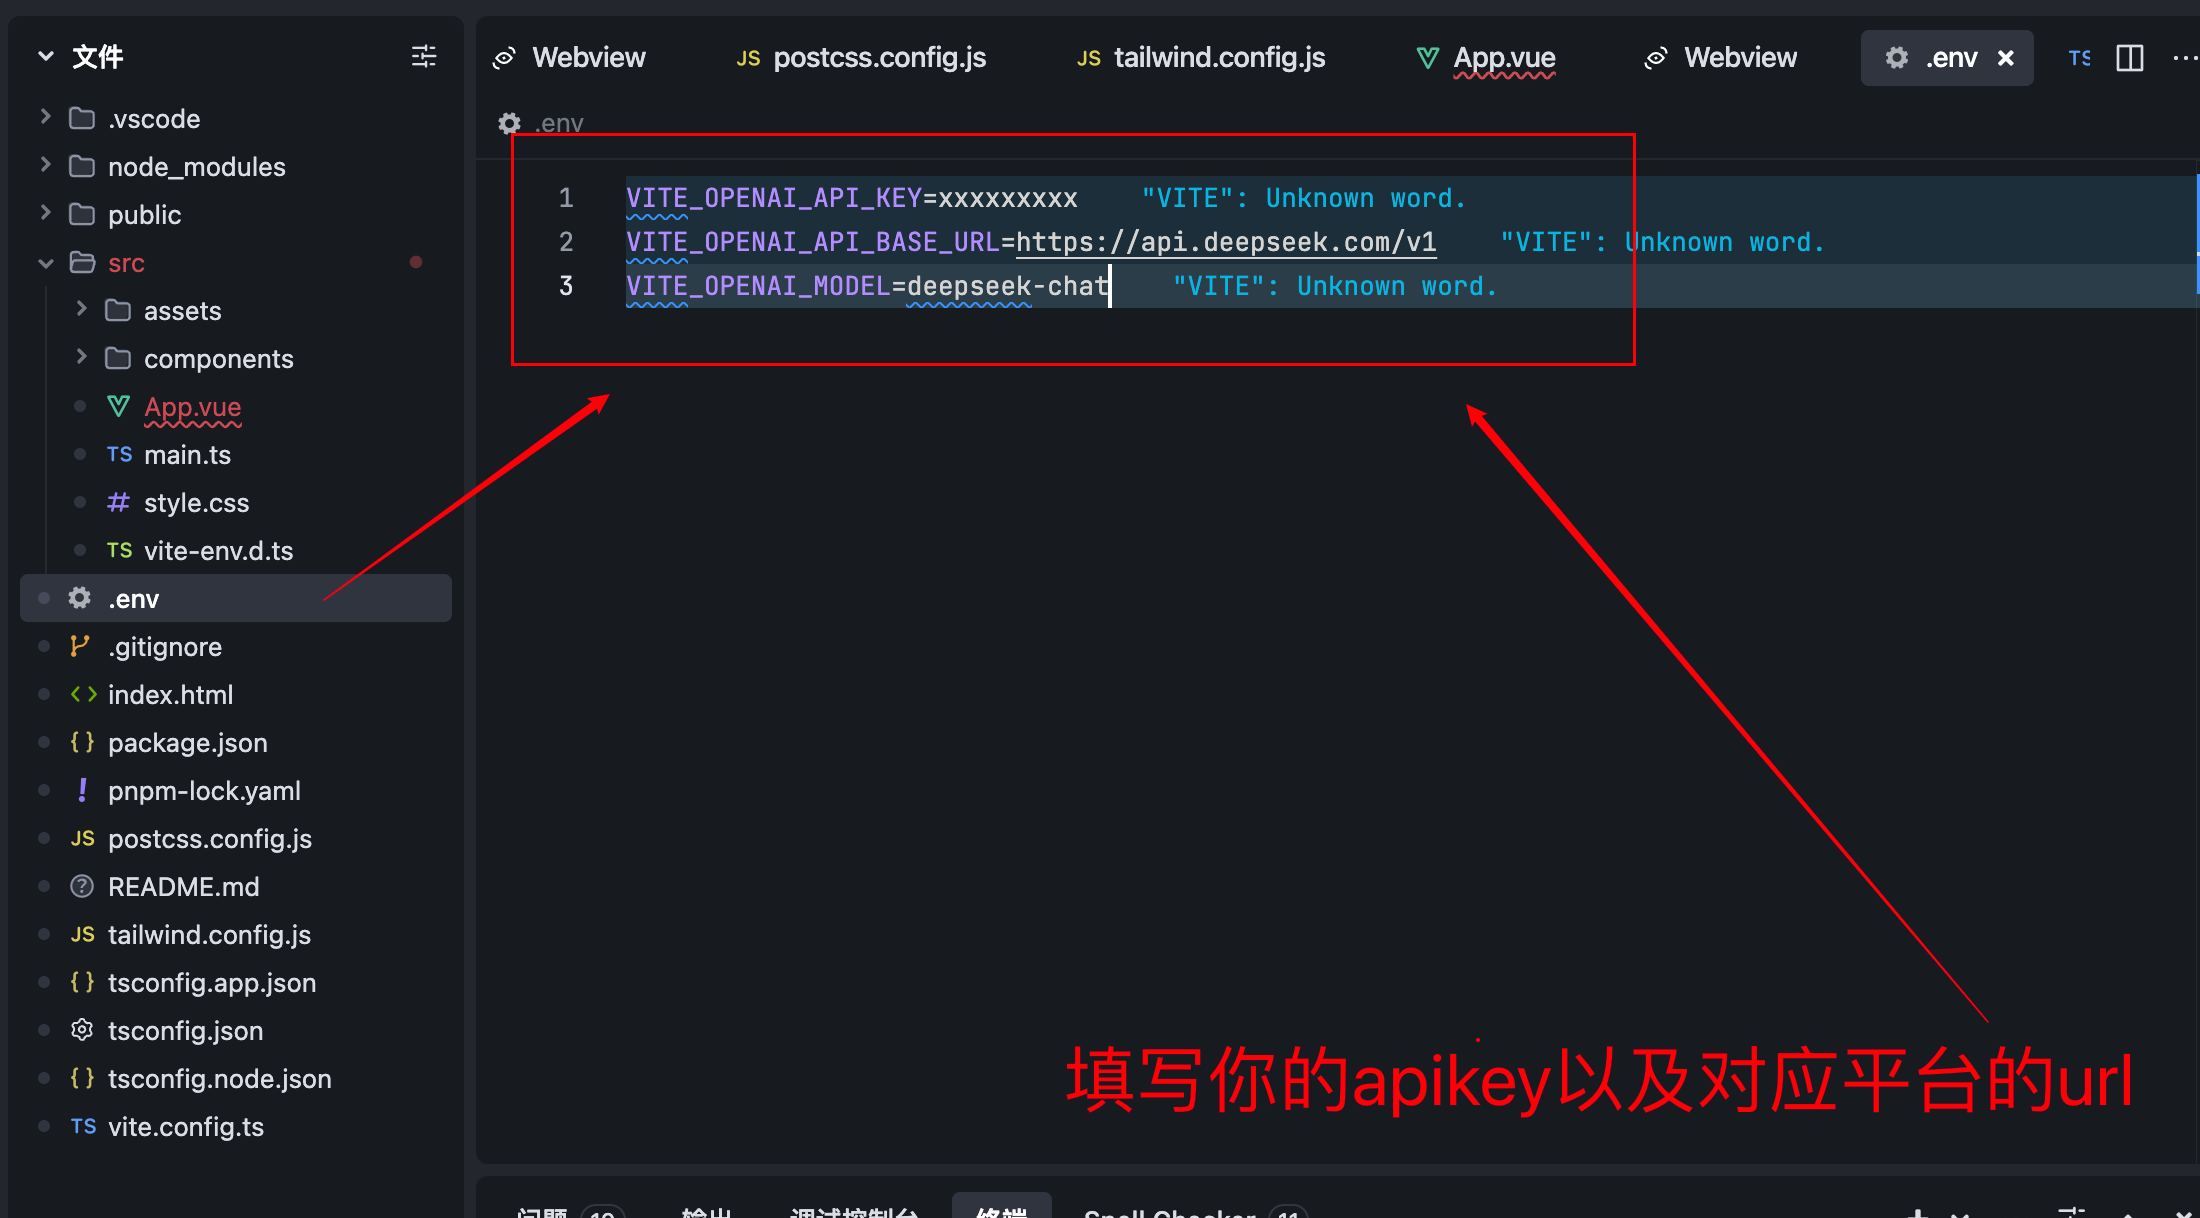The width and height of the screenshot is (2200, 1218).
Task: Select the Vue icon of App.vue file
Action: pos(118,406)
